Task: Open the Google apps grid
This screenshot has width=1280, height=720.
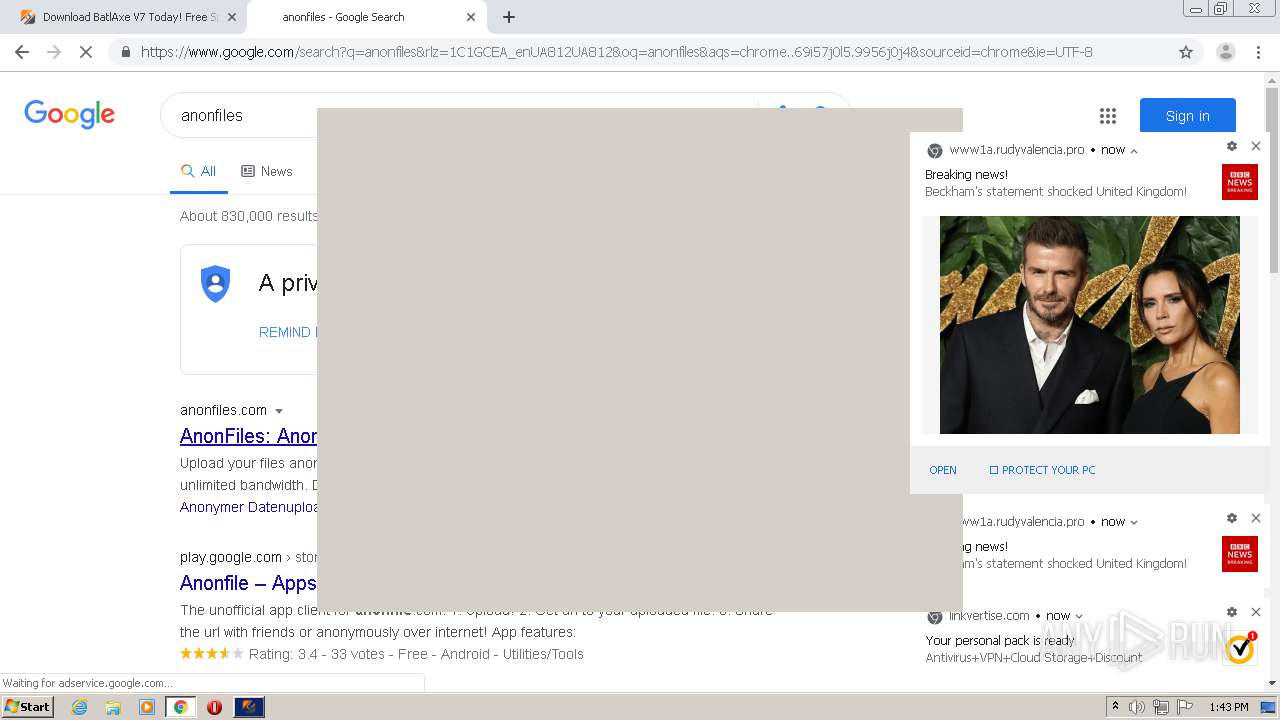Action: pyautogui.click(x=1108, y=116)
